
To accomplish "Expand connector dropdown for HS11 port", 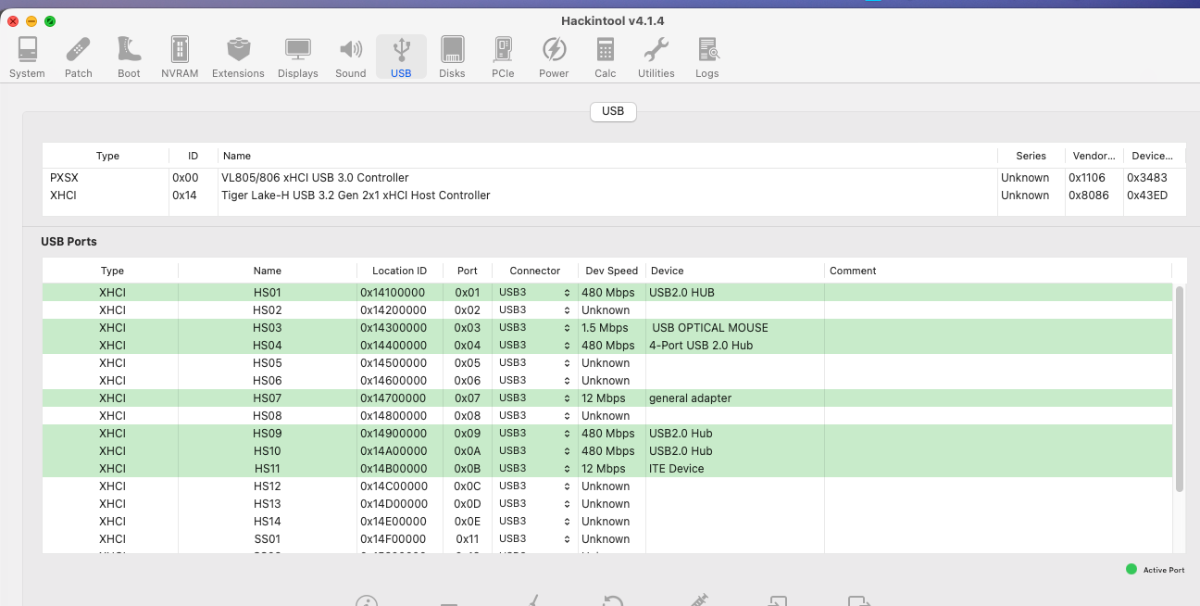I will point(535,468).
